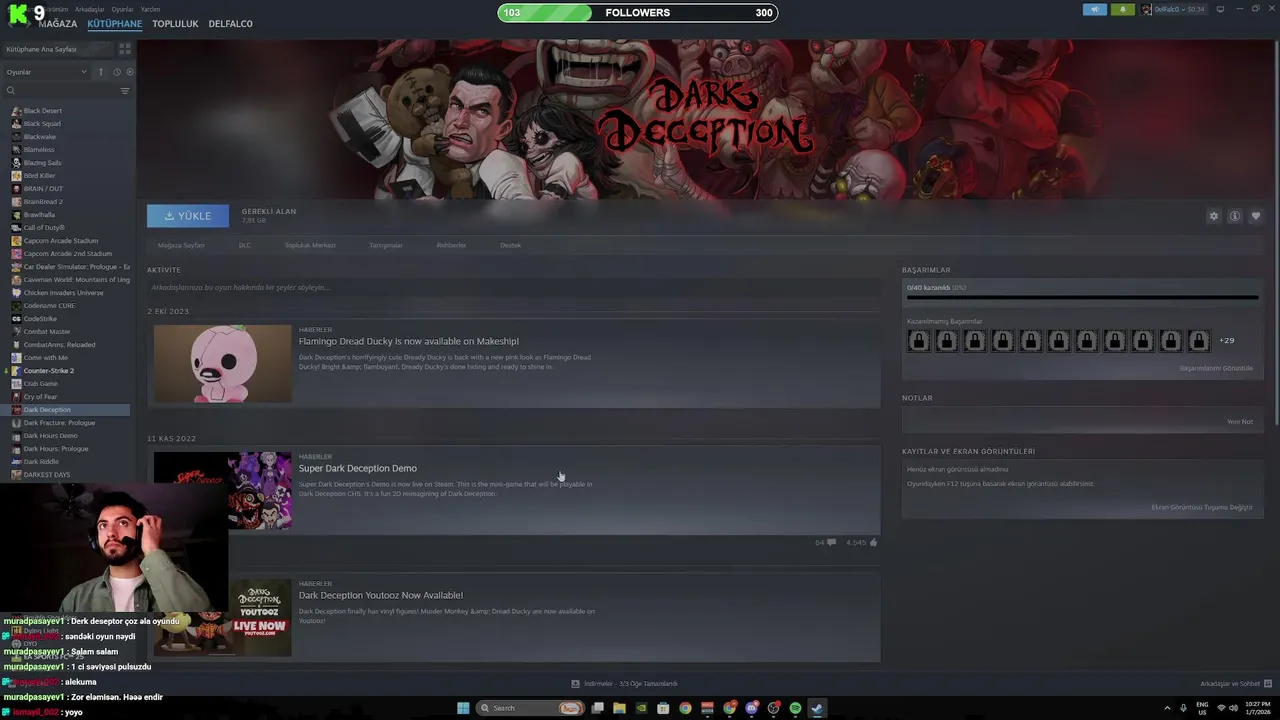The height and width of the screenshot is (720, 1280).
Task: Select Dark Fracture: Prologue in library
Action: (59, 423)
